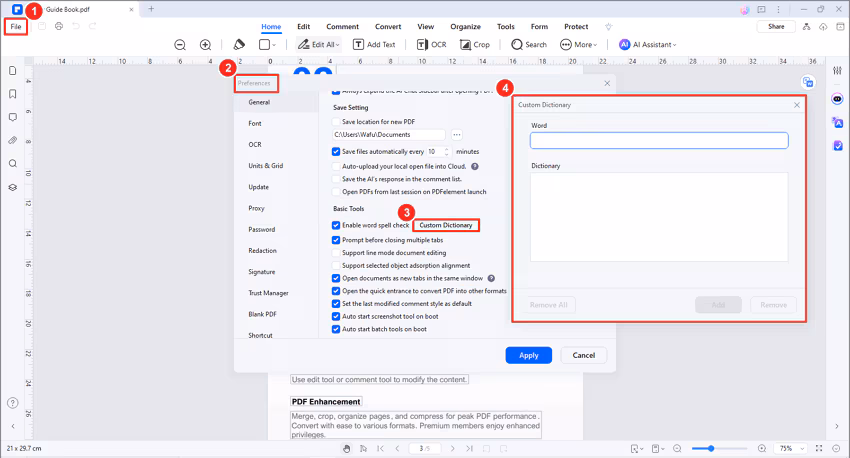Open the properties sliders icon at right sidebar
Screen dimensions: 850x458
tap(838, 70)
